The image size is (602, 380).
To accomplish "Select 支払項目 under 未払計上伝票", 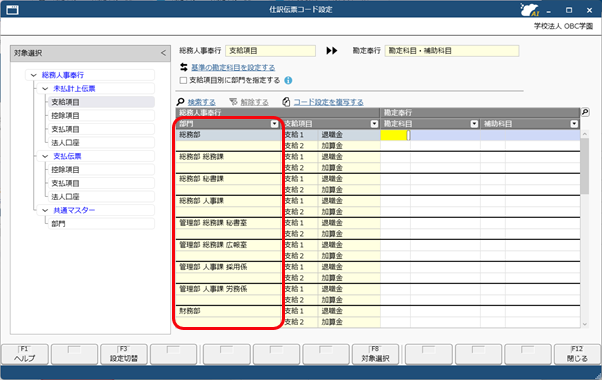I will 101,129.
